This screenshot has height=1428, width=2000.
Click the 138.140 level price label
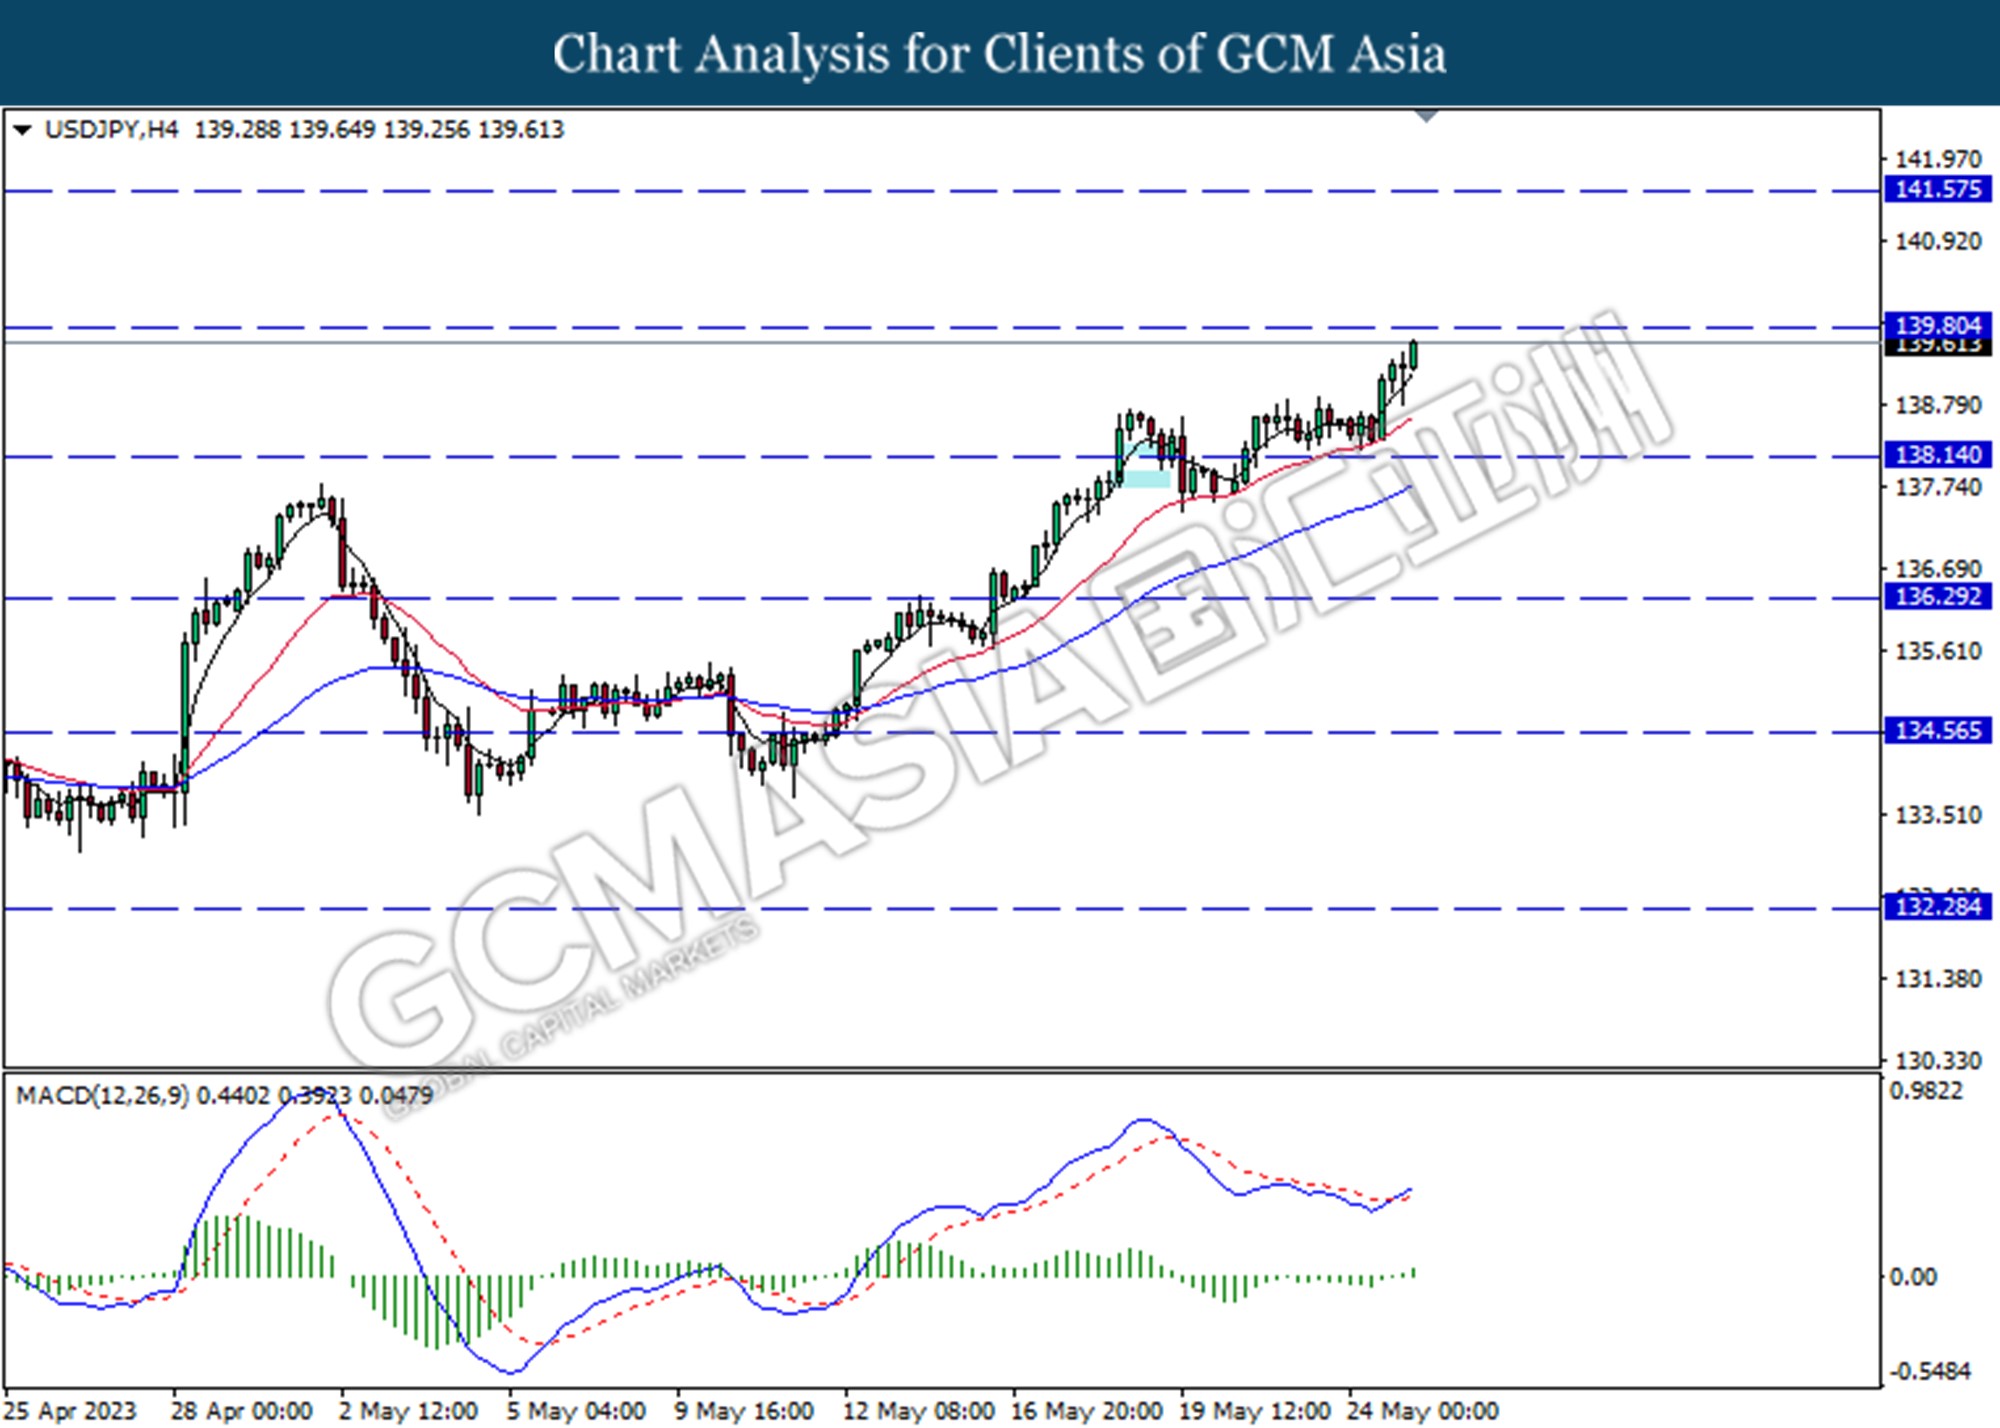1938,455
